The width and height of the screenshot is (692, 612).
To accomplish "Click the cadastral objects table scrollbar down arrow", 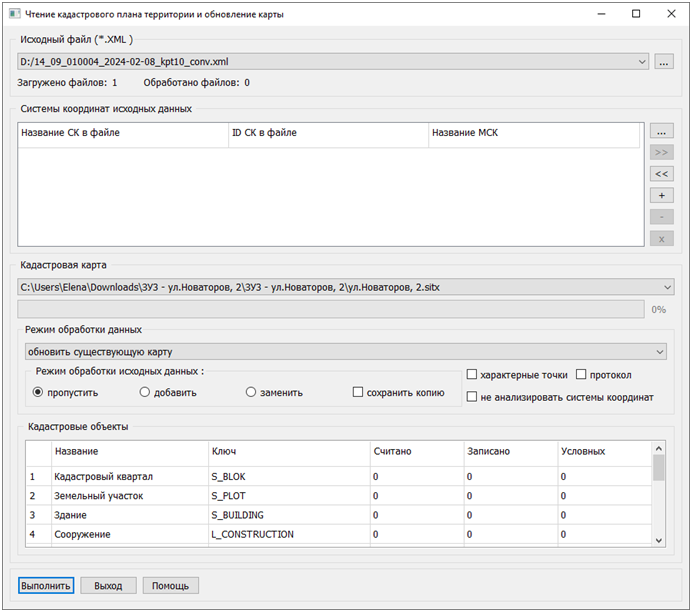I will tap(659, 540).
